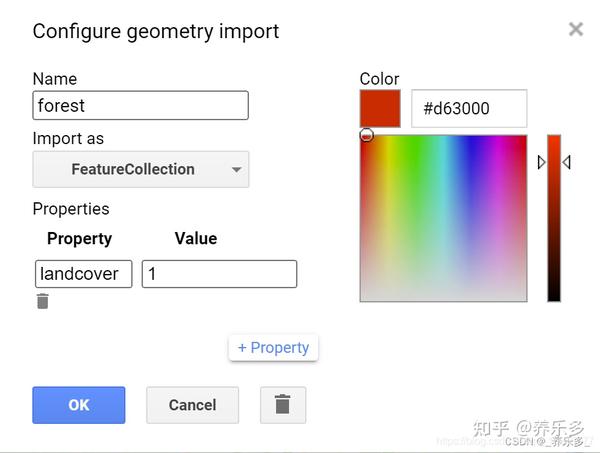Choose the dark bottom of the brightness bar
The width and height of the screenshot is (600, 453).
click(x=554, y=293)
